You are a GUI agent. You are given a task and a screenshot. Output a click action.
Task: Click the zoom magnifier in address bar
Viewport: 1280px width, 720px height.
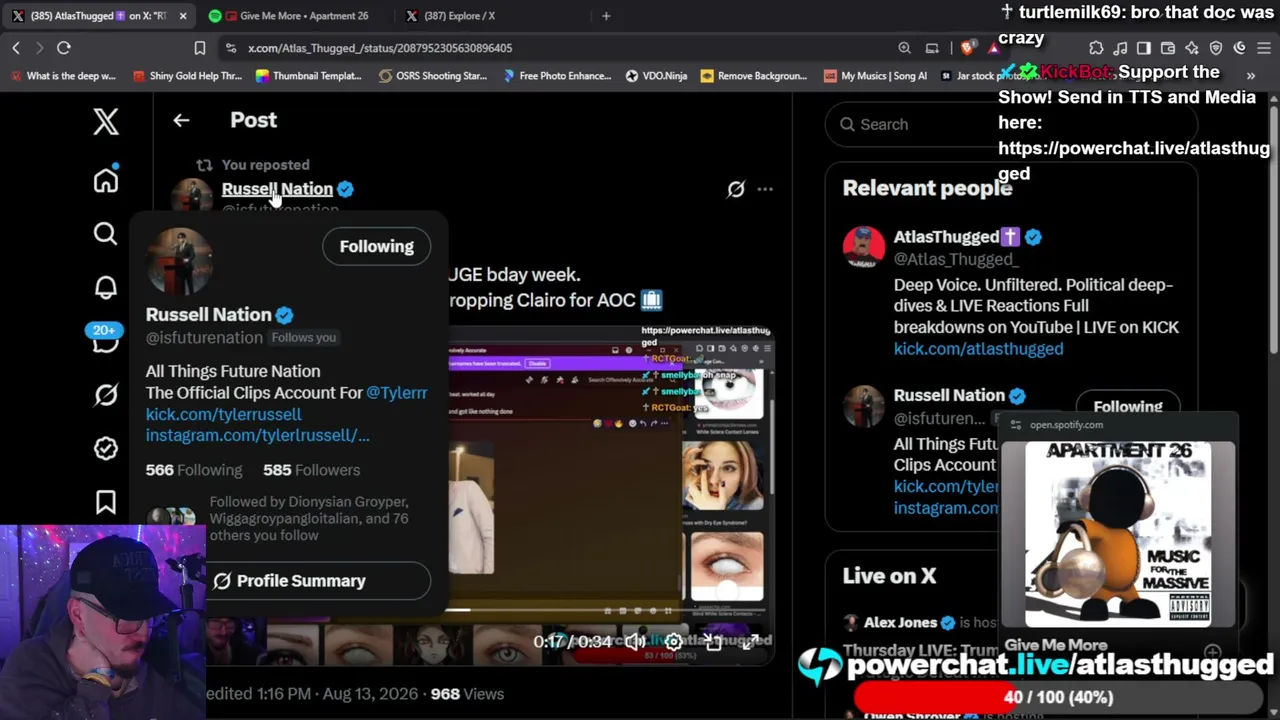click(904, 48)
